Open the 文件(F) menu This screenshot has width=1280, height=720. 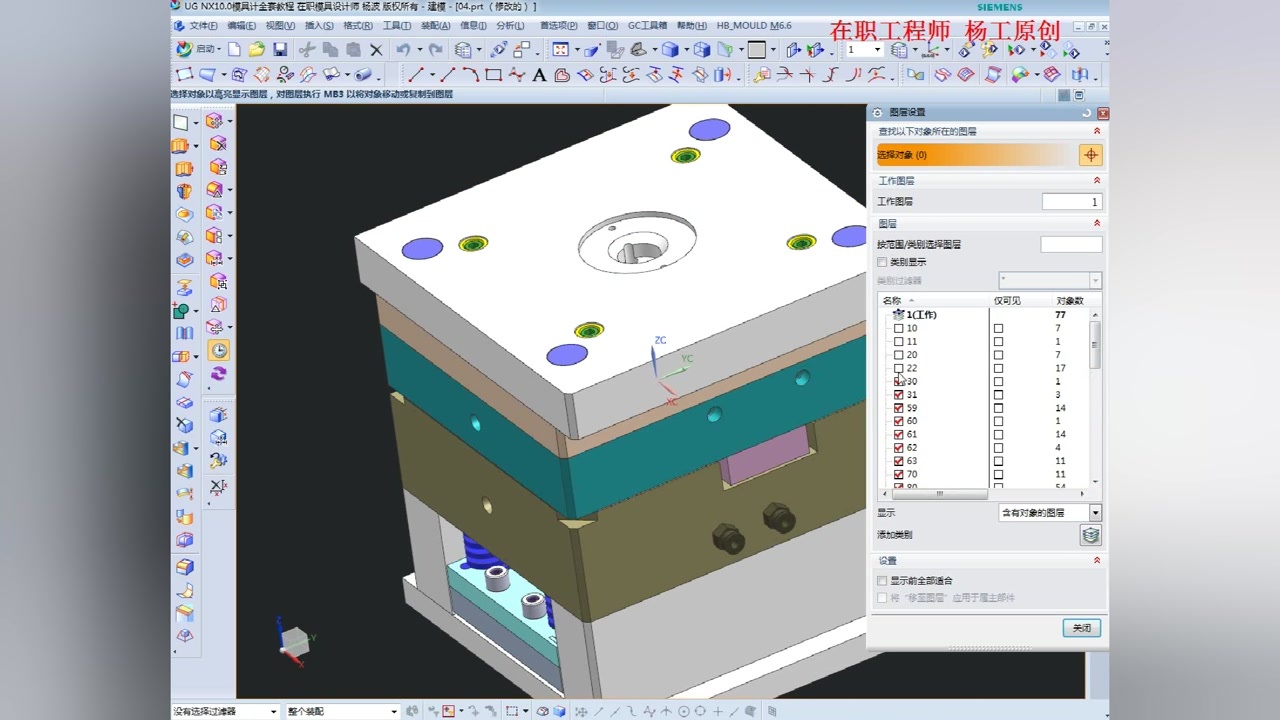203,25
